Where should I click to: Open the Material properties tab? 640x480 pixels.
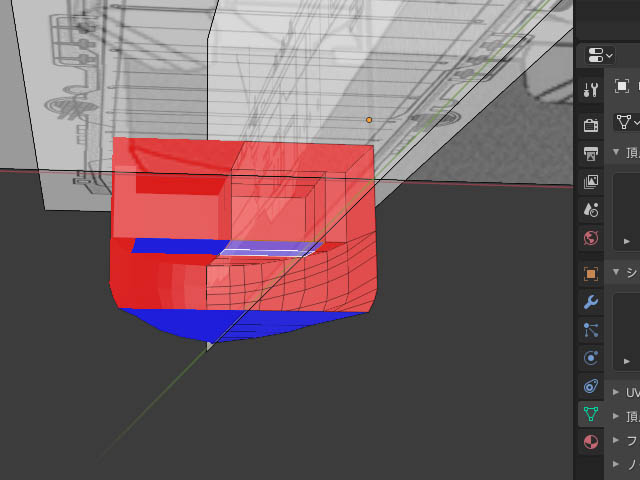[591, 442]
